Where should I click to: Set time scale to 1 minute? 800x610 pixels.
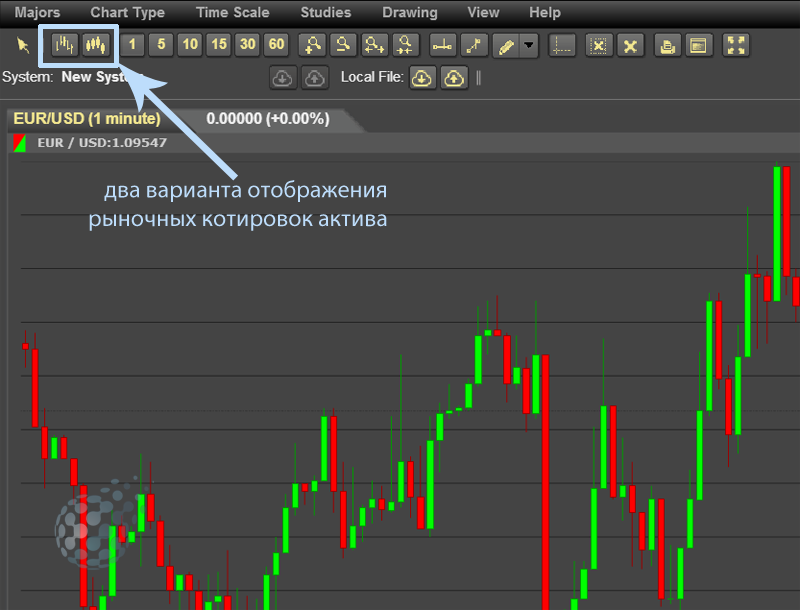tap(132, 45)
